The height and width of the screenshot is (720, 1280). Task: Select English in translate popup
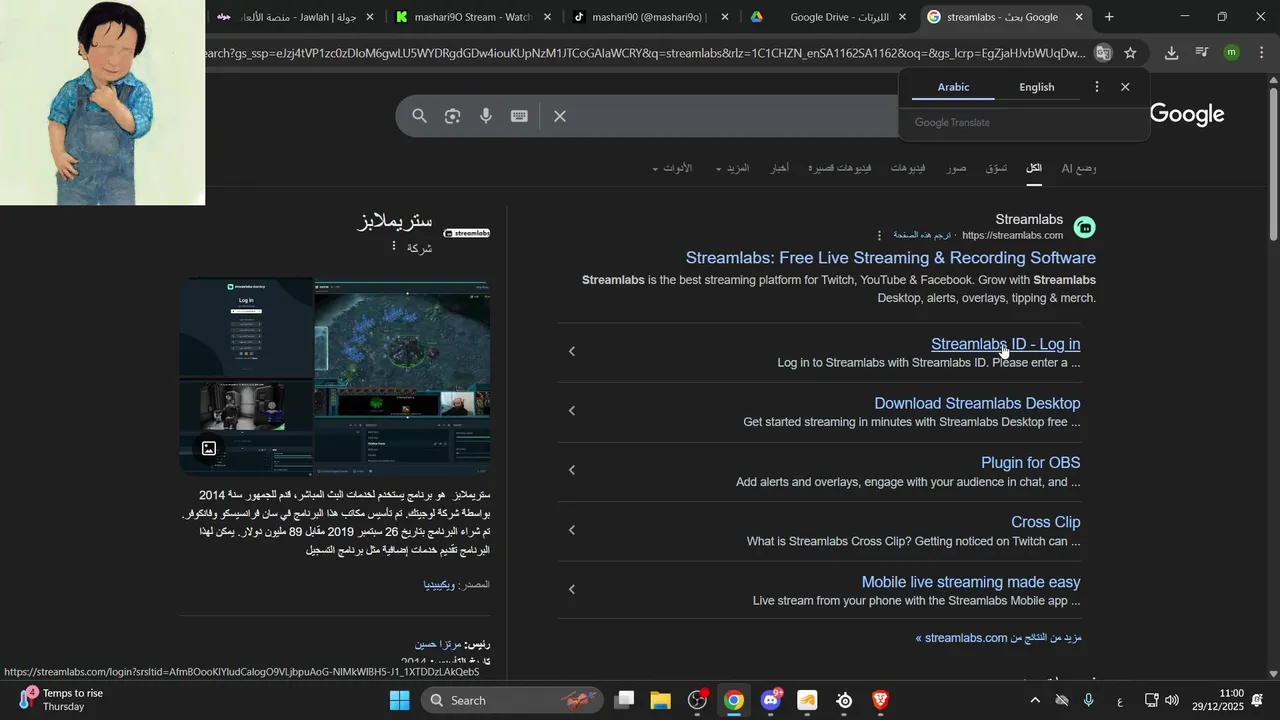(1037, 87)
